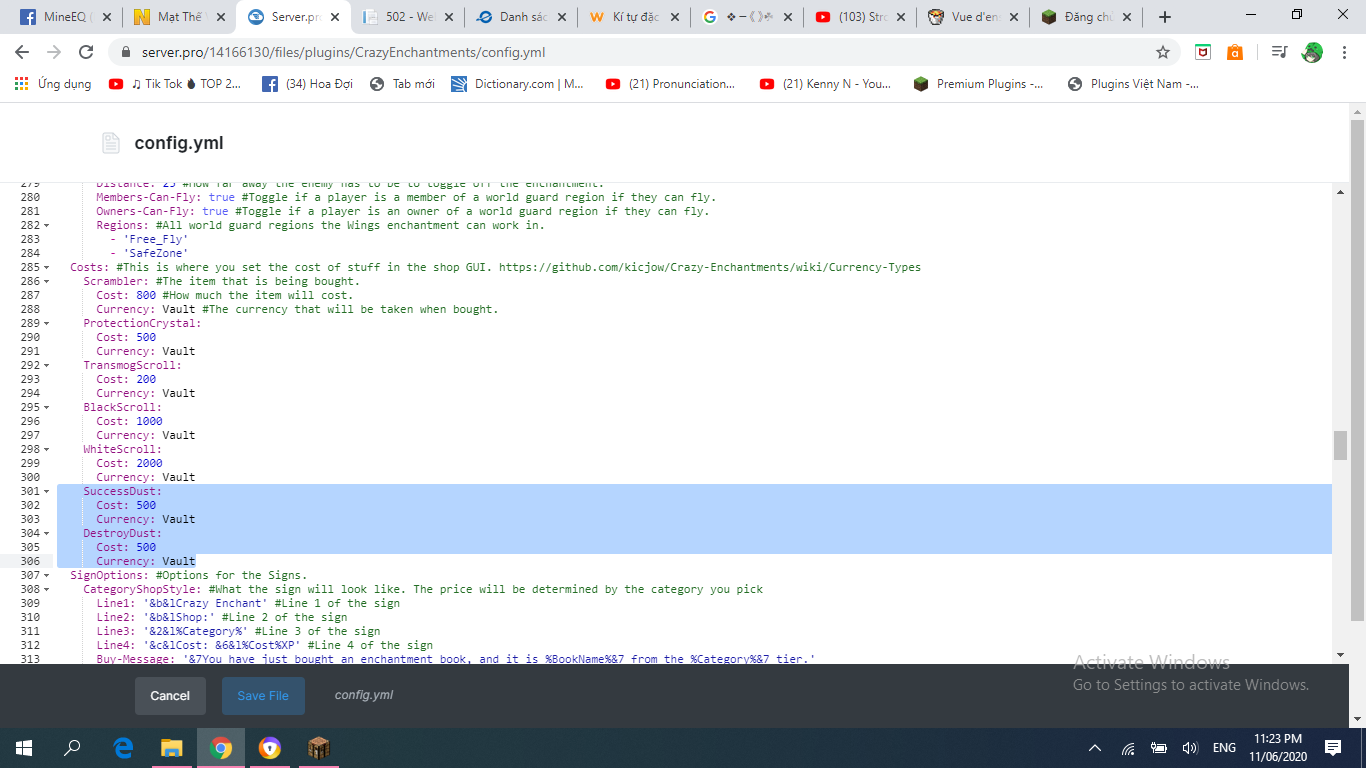The height and width of the screenshot is (768, 1366).
Task: Open the Tab mới bookmark
Action: pyautogui.click(x=402, y=84)
